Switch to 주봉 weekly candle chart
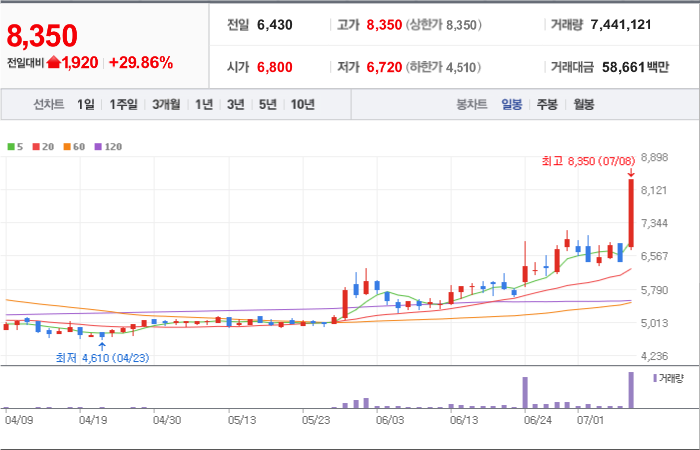 547,104
